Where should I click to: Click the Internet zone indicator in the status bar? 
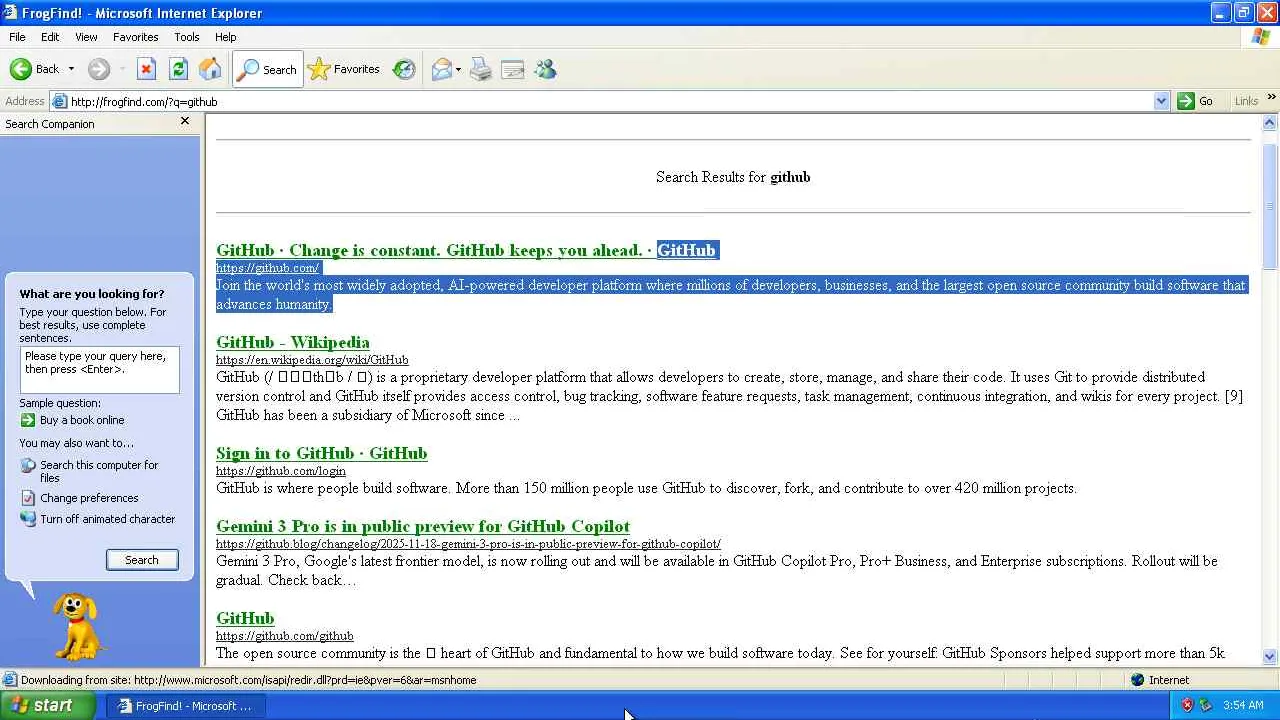point(1160,680)
